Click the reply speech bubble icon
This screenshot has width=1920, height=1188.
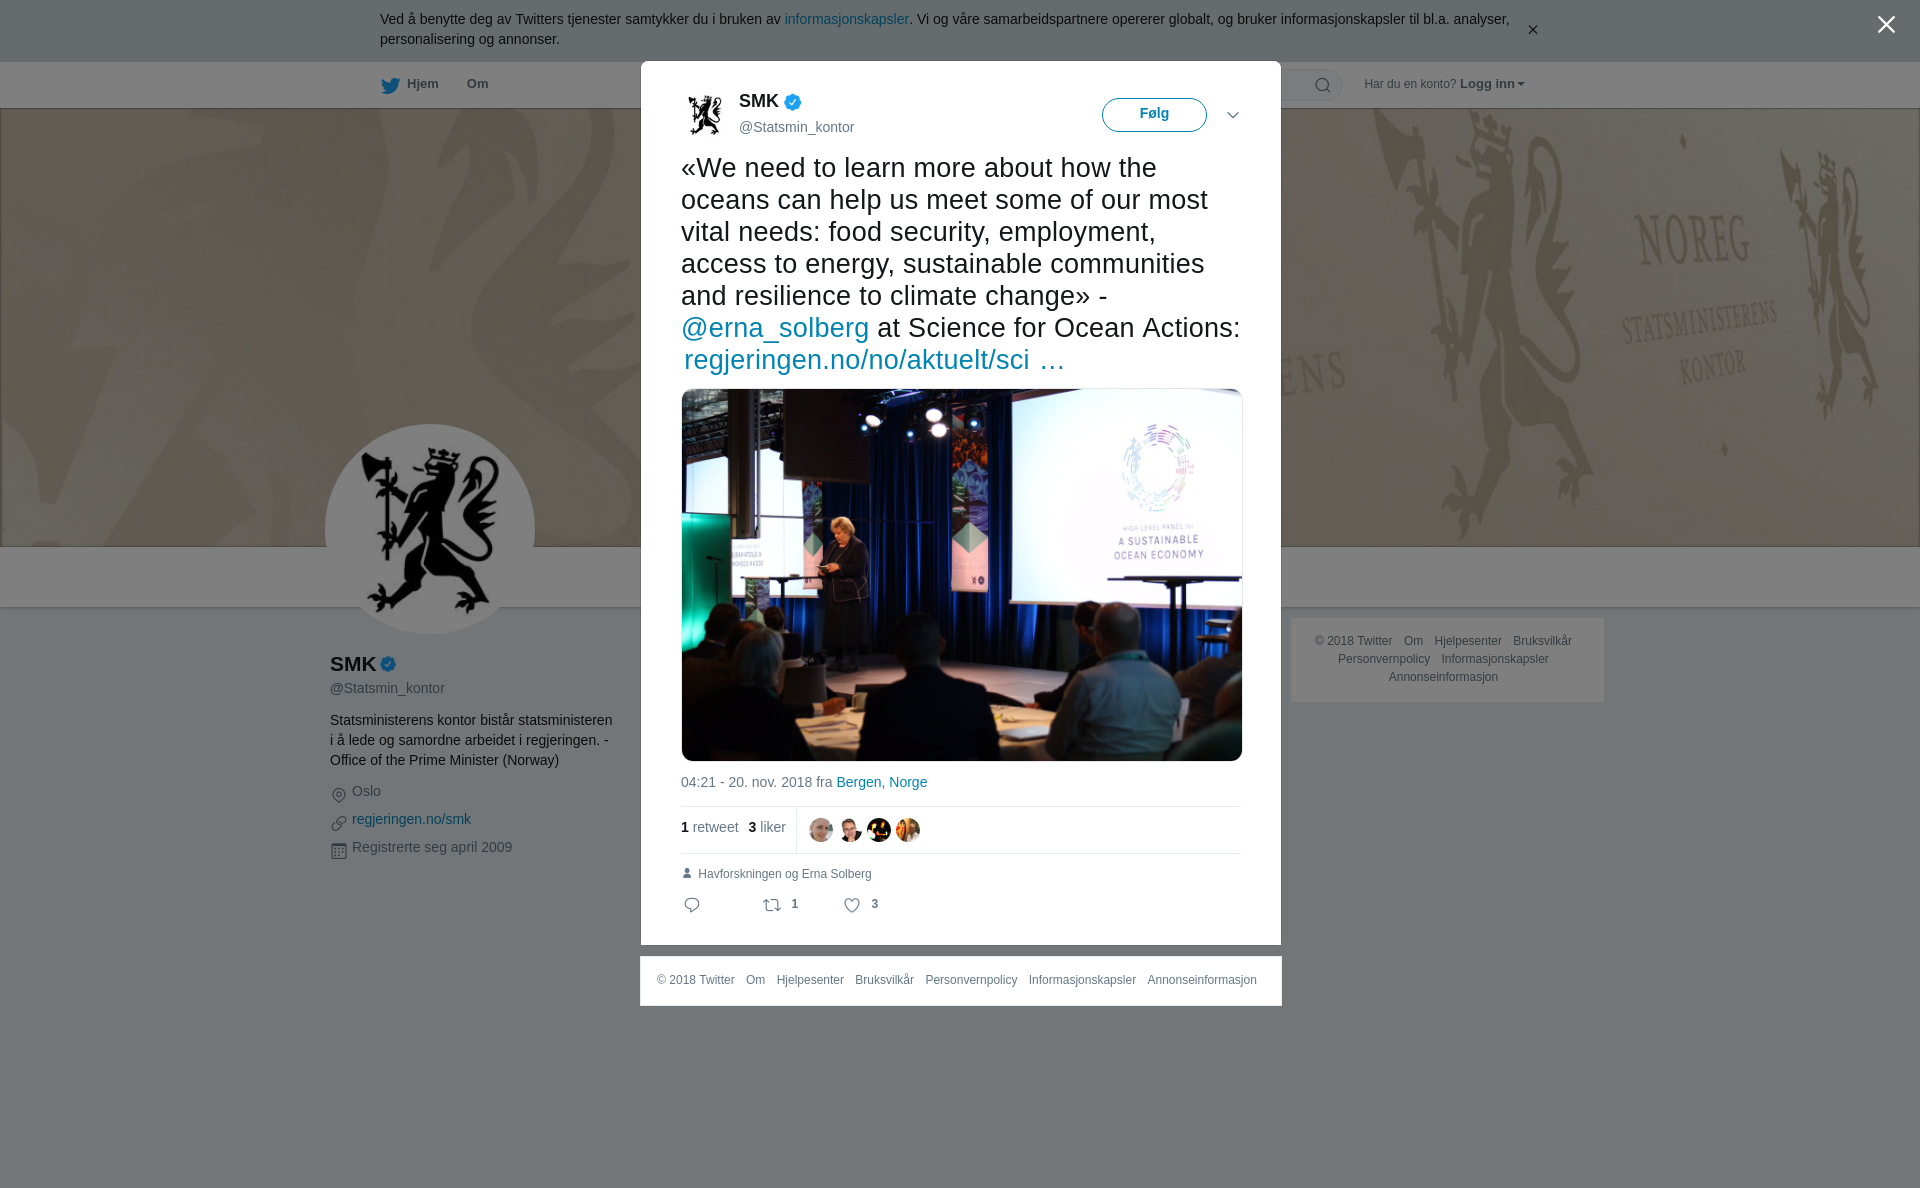coord(692,905)
